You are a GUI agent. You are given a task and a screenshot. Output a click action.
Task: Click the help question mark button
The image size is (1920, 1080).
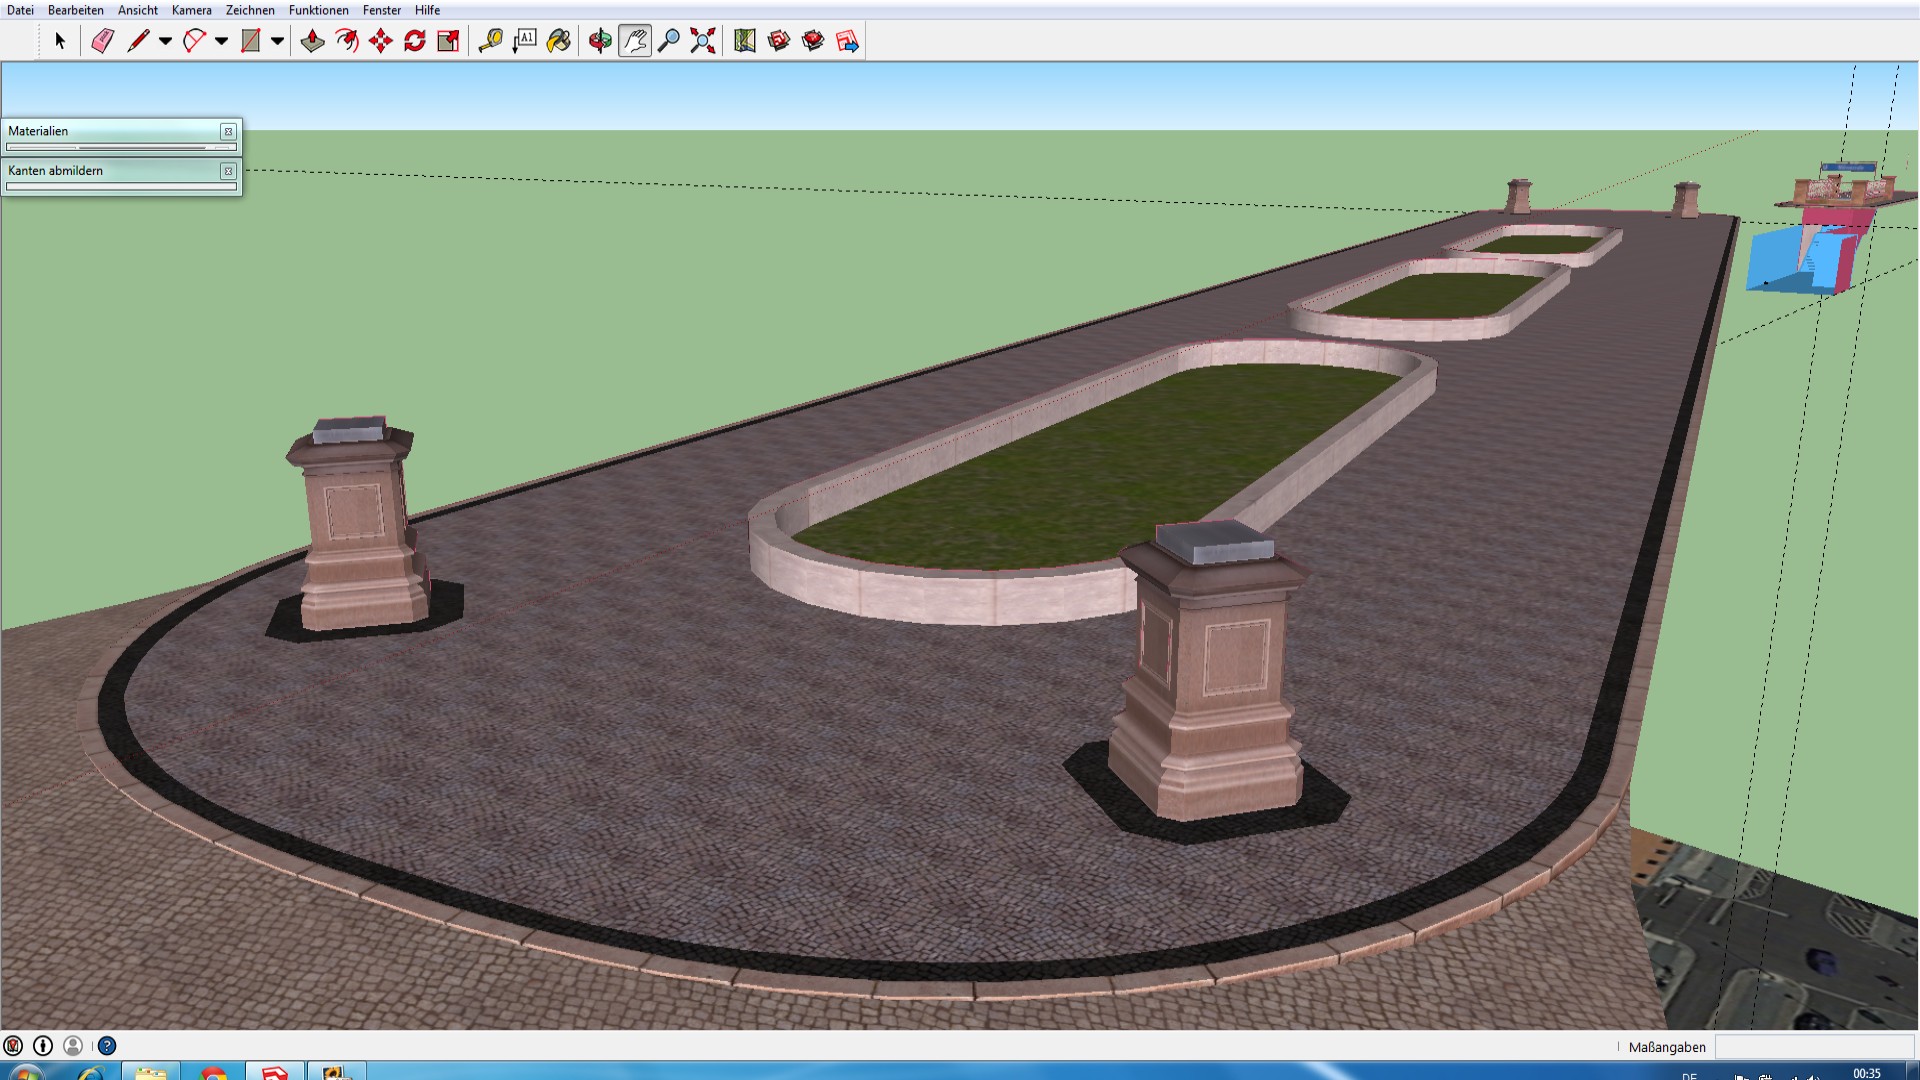point(107,1046)
